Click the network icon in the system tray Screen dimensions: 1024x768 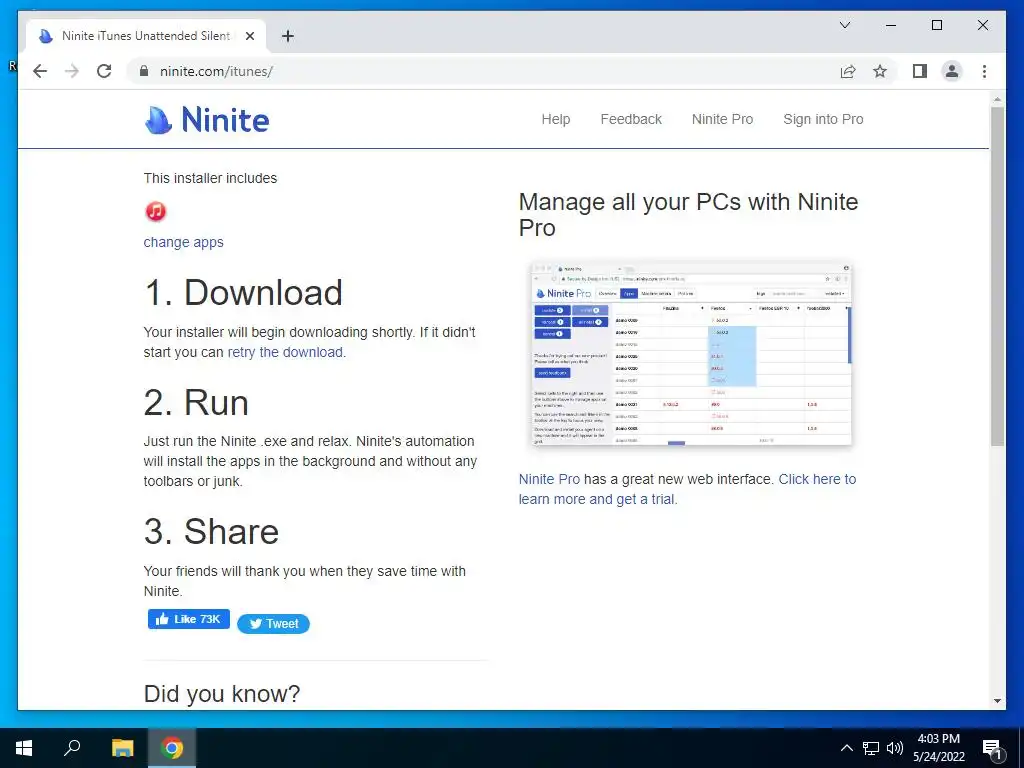871,748
